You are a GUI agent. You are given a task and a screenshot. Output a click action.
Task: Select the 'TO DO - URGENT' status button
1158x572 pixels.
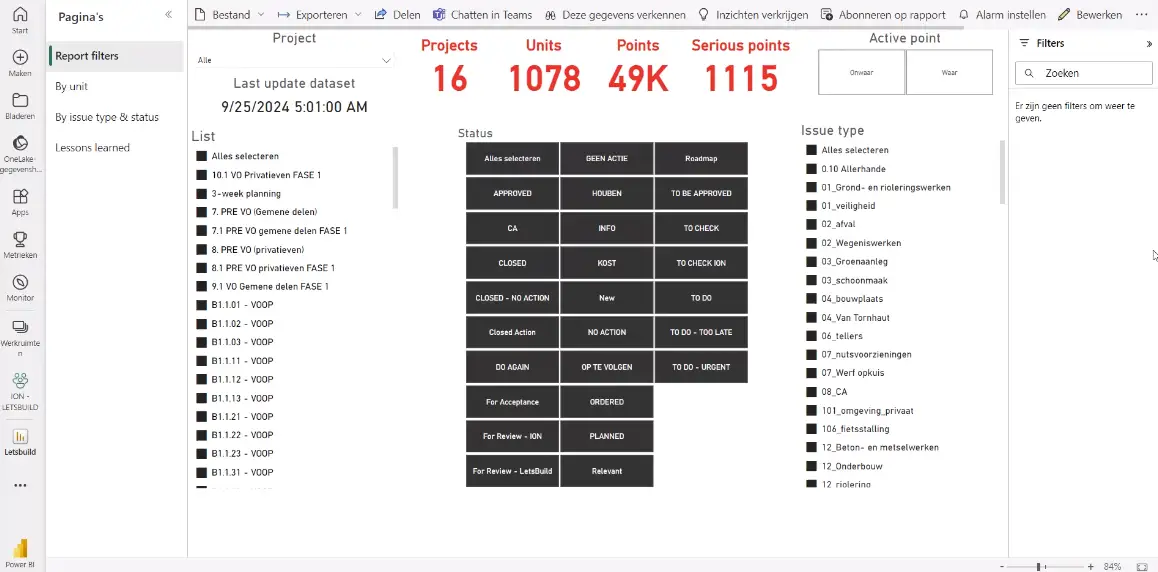tap(701, 367)
